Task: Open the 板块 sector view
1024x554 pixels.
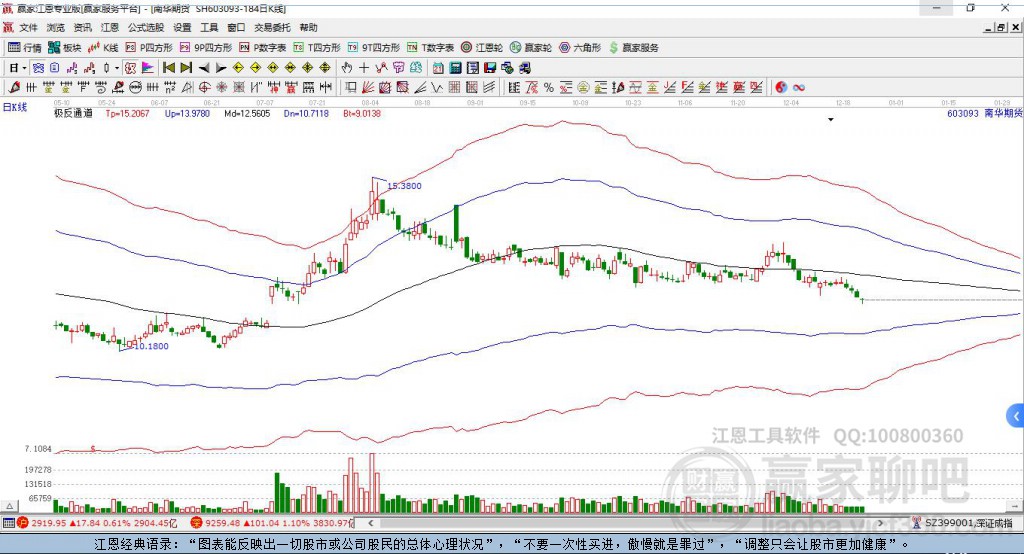Action: 64,48
